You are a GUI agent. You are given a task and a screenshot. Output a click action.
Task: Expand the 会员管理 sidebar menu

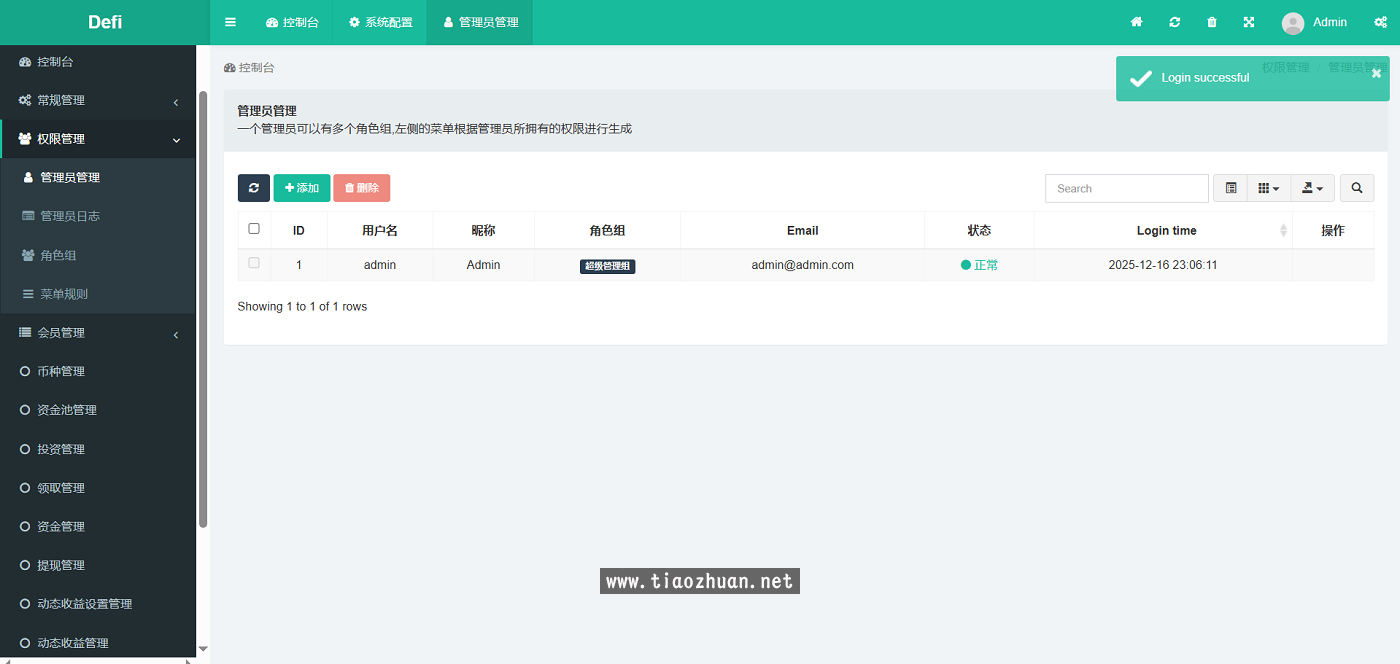point(97,333)
